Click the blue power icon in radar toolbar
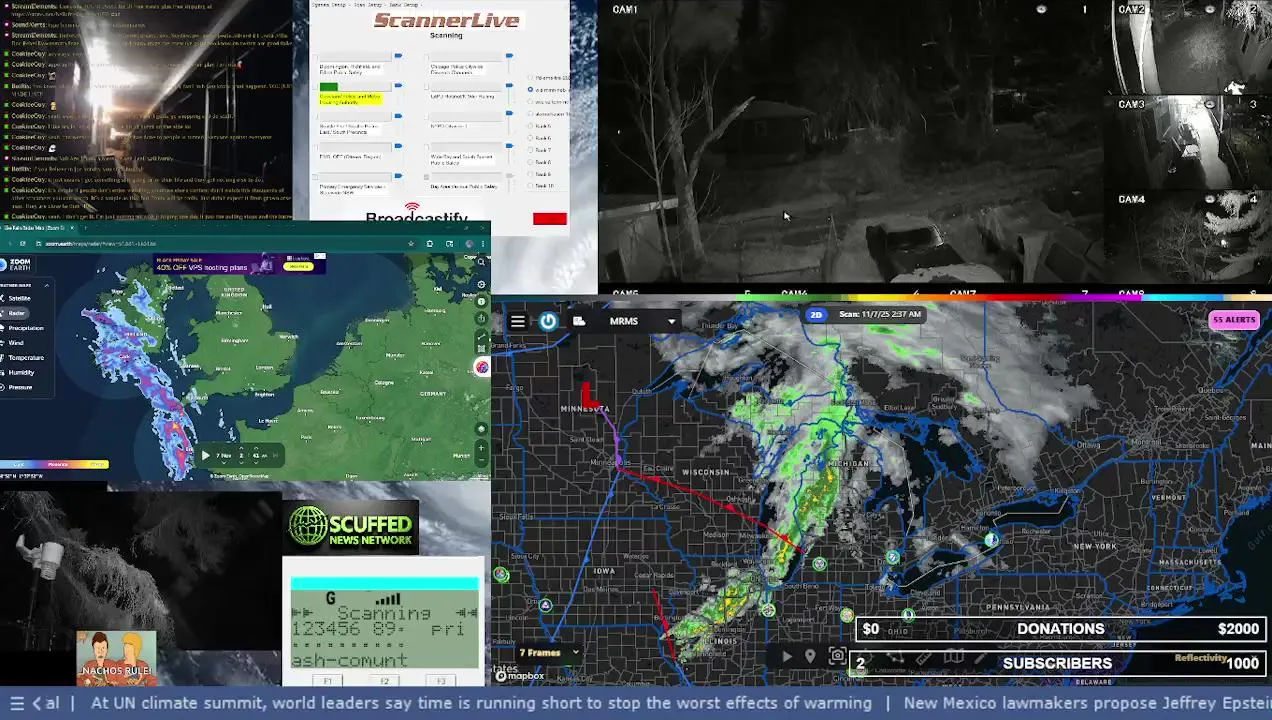 pyautogui.click(x=548, y=321)
